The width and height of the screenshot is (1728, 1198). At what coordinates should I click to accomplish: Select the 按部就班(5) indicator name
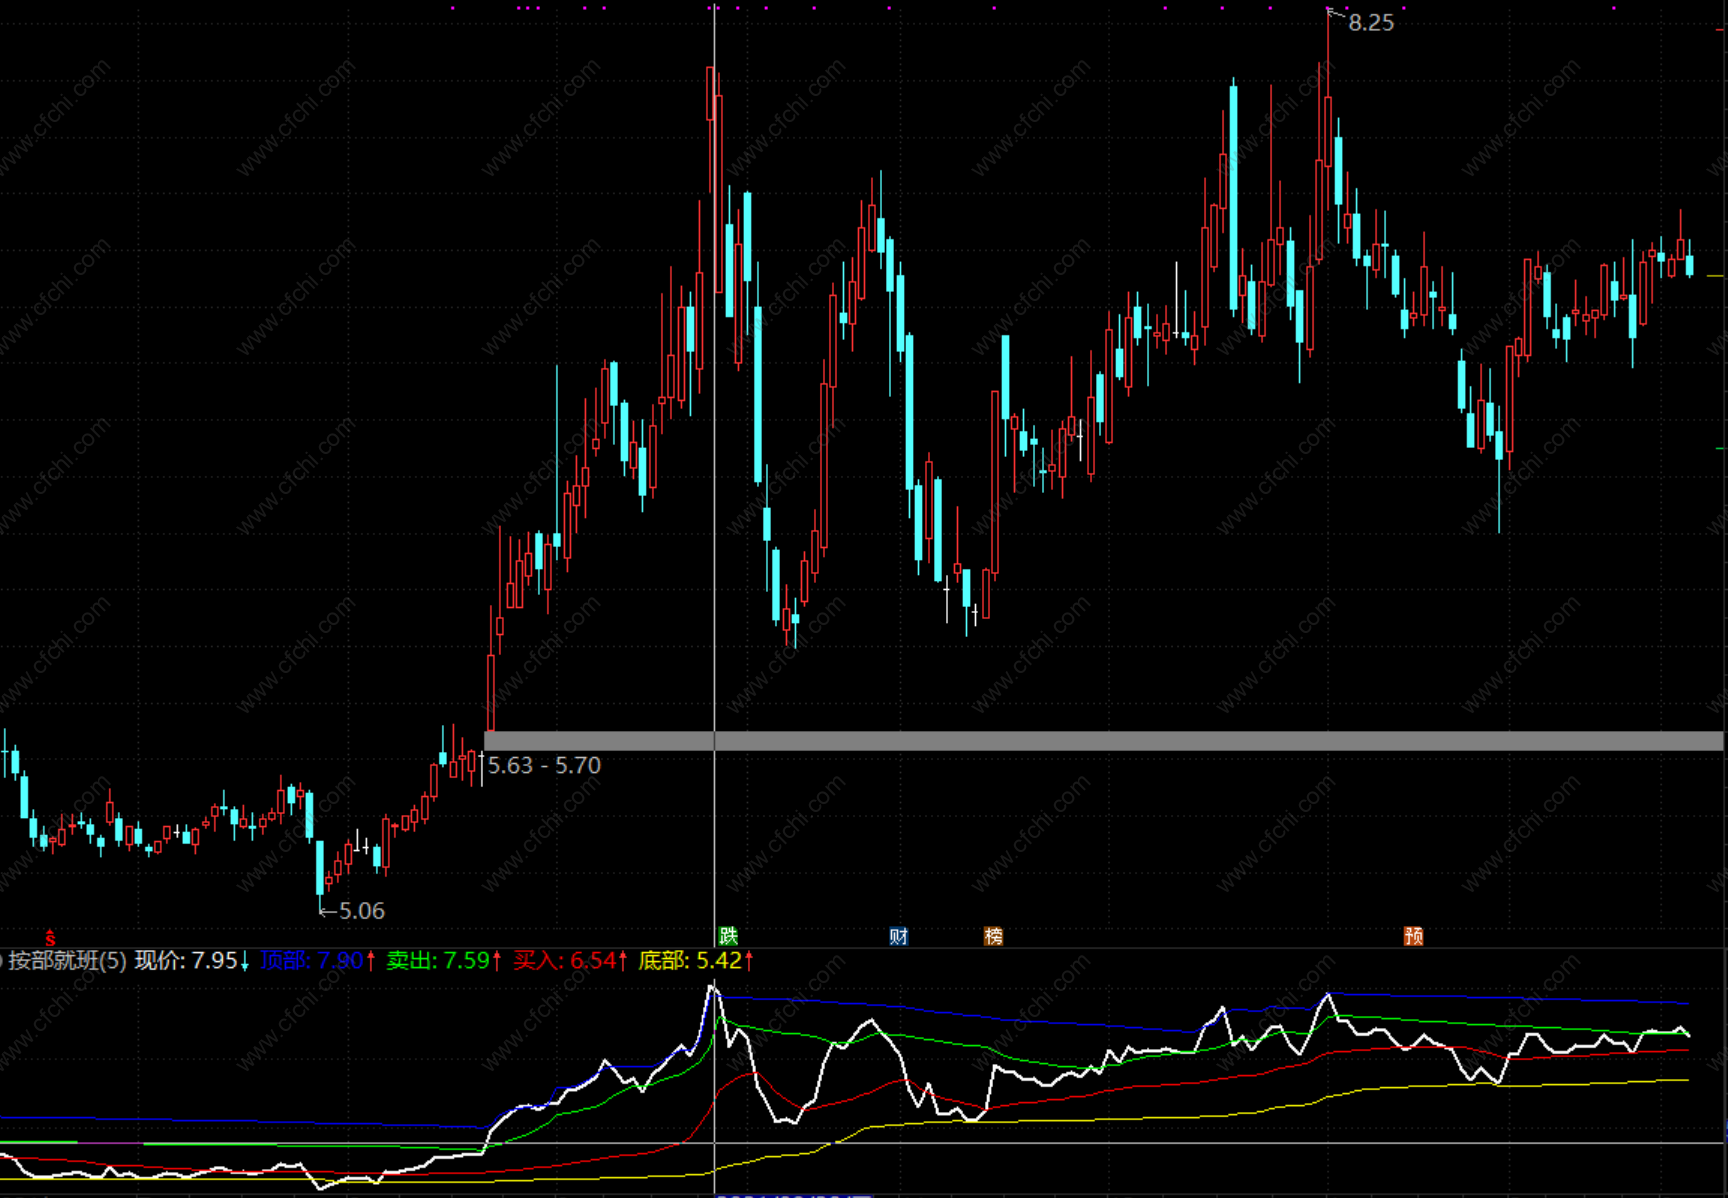pos(67,961)
